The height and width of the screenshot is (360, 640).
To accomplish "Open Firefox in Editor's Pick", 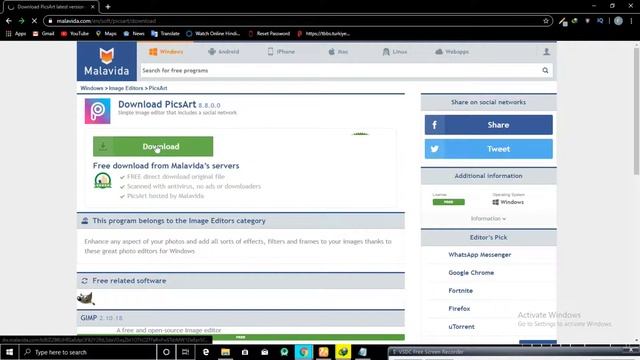I will click(x=459, y=309).
